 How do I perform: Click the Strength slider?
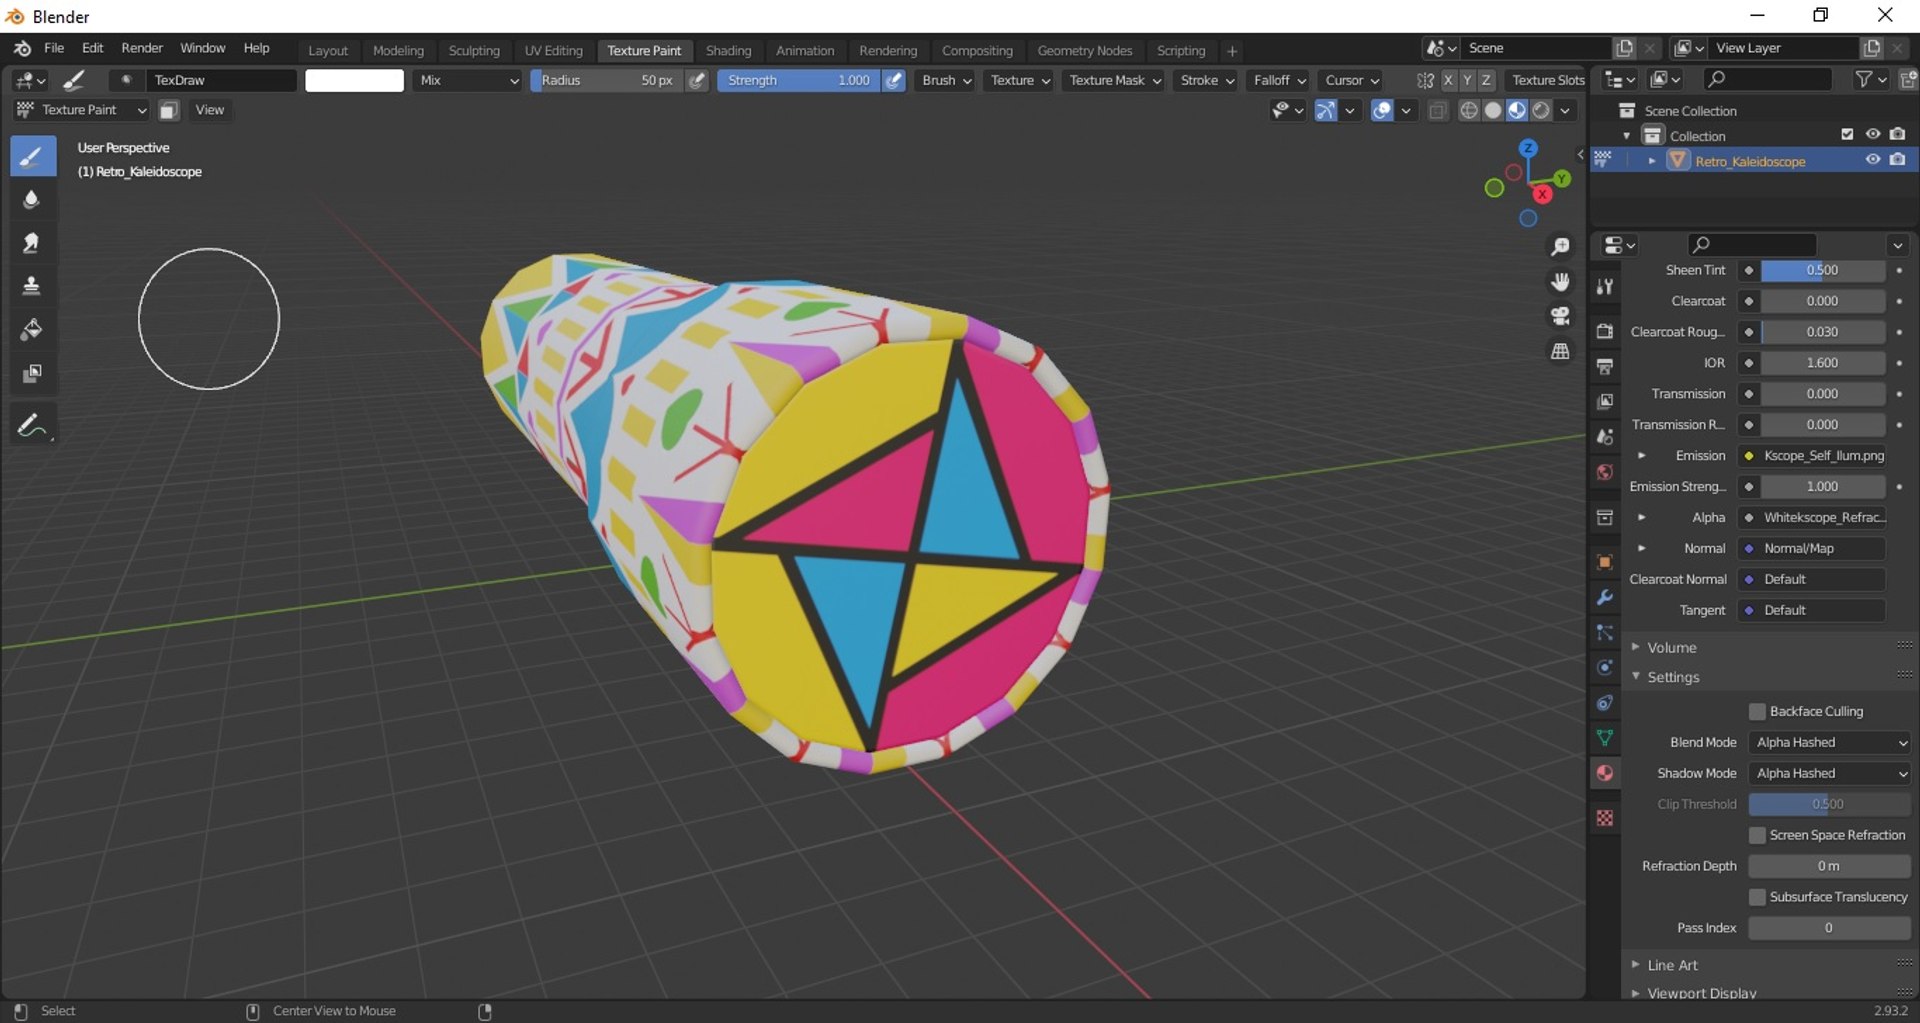(799, 80)
